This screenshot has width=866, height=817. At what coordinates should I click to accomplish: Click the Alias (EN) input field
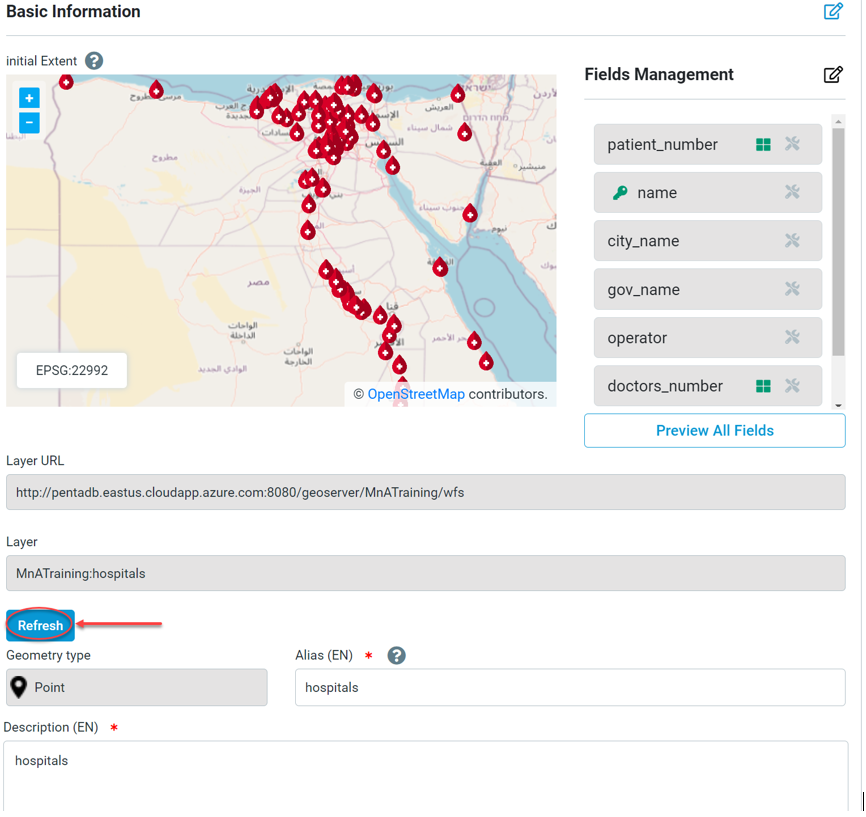pos(570,688)
